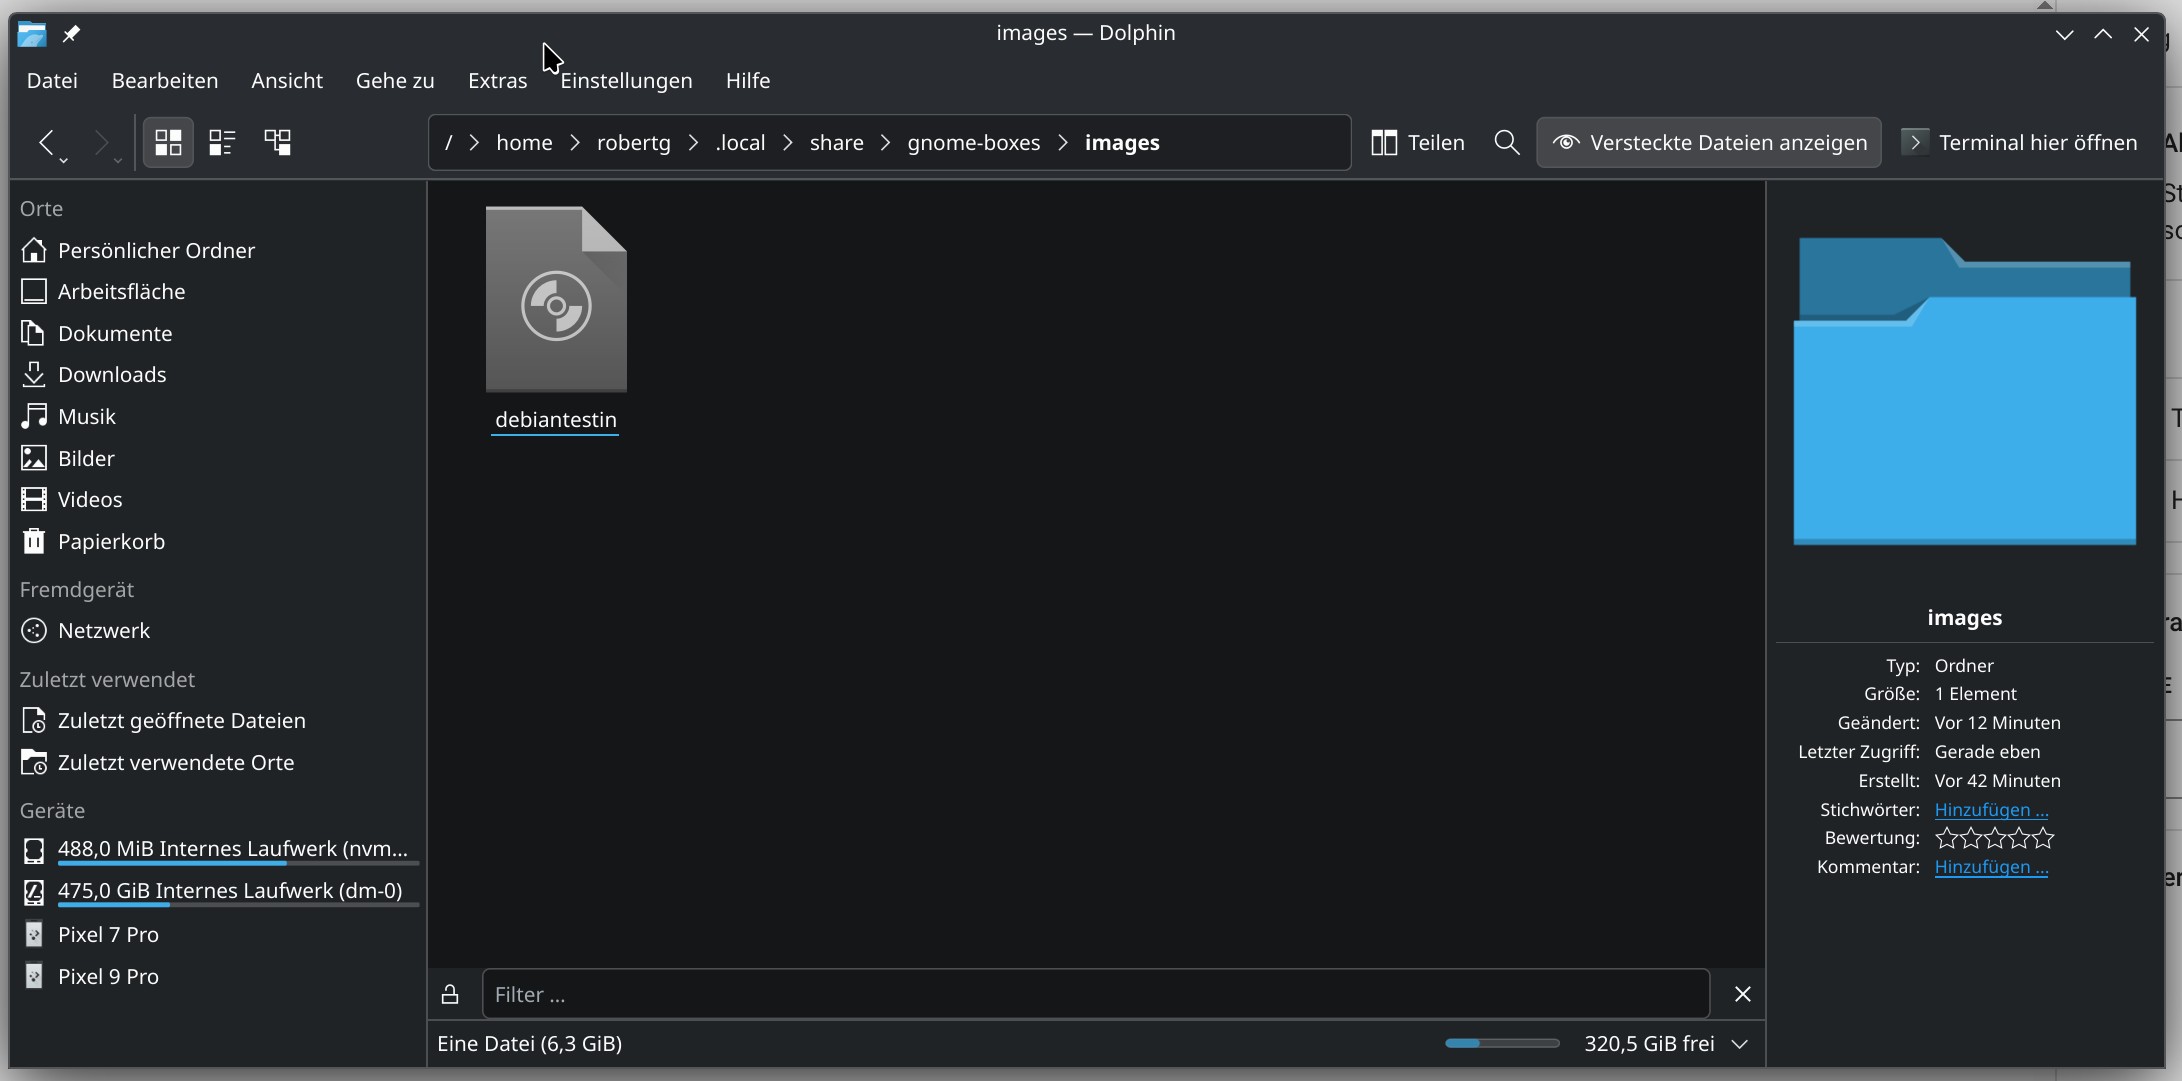Click Terminal hier öffnen button
Image resolution: width=2182 pixels, height=1081 pixels.
pyautogui.click(x=2020, y=142)
